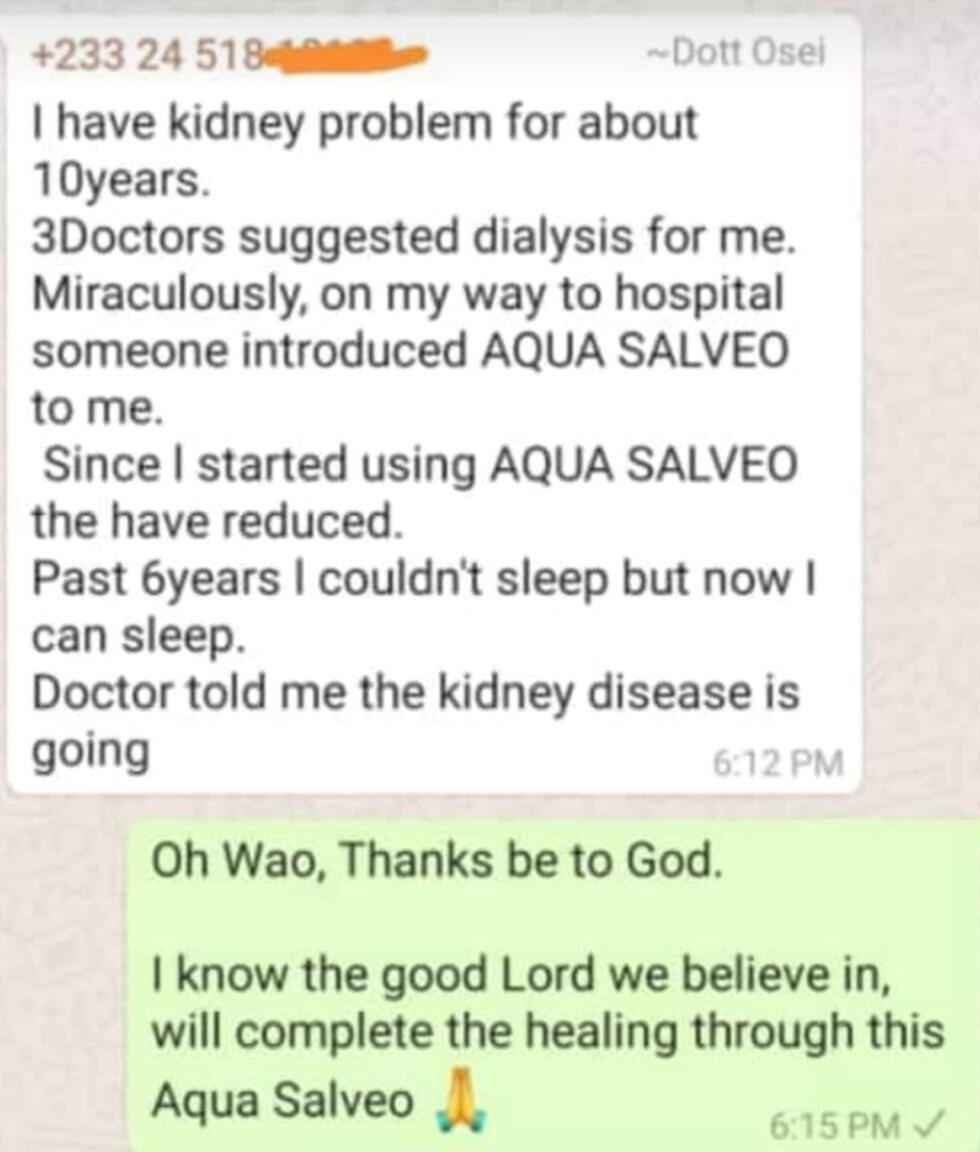Click "will complete the healing through this" line

pos(547,1032)
